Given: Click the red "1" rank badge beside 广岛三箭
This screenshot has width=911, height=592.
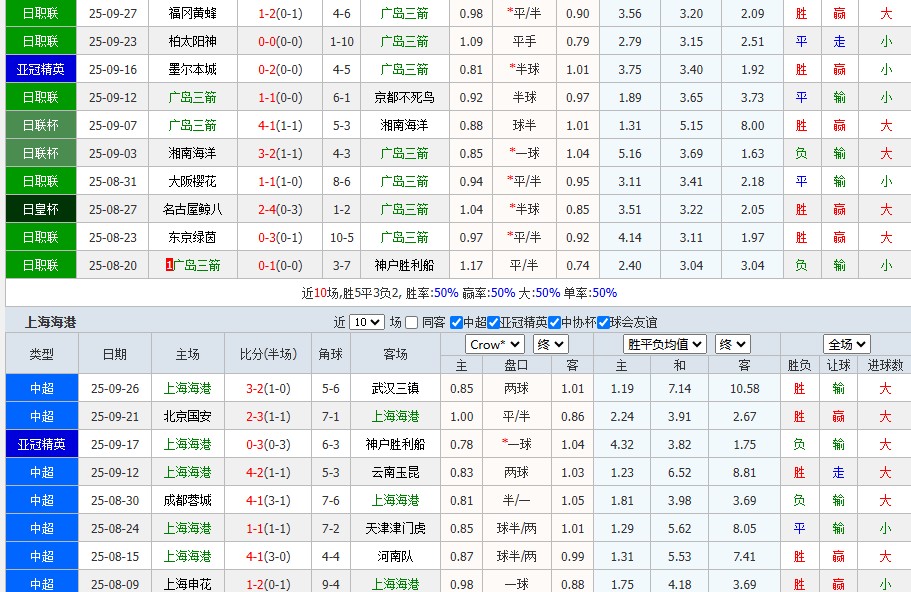Looking at the screenshot, I should pos(169,264).
